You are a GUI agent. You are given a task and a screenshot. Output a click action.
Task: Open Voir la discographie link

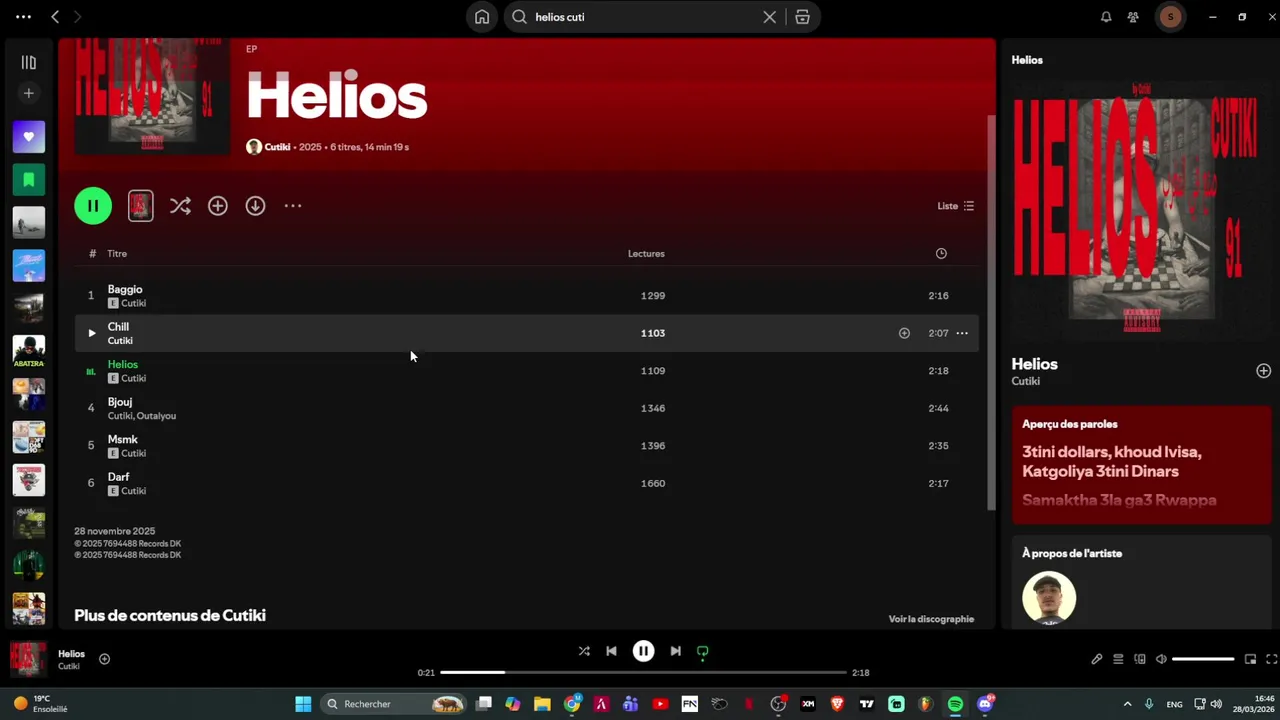(x=931, y=619)
